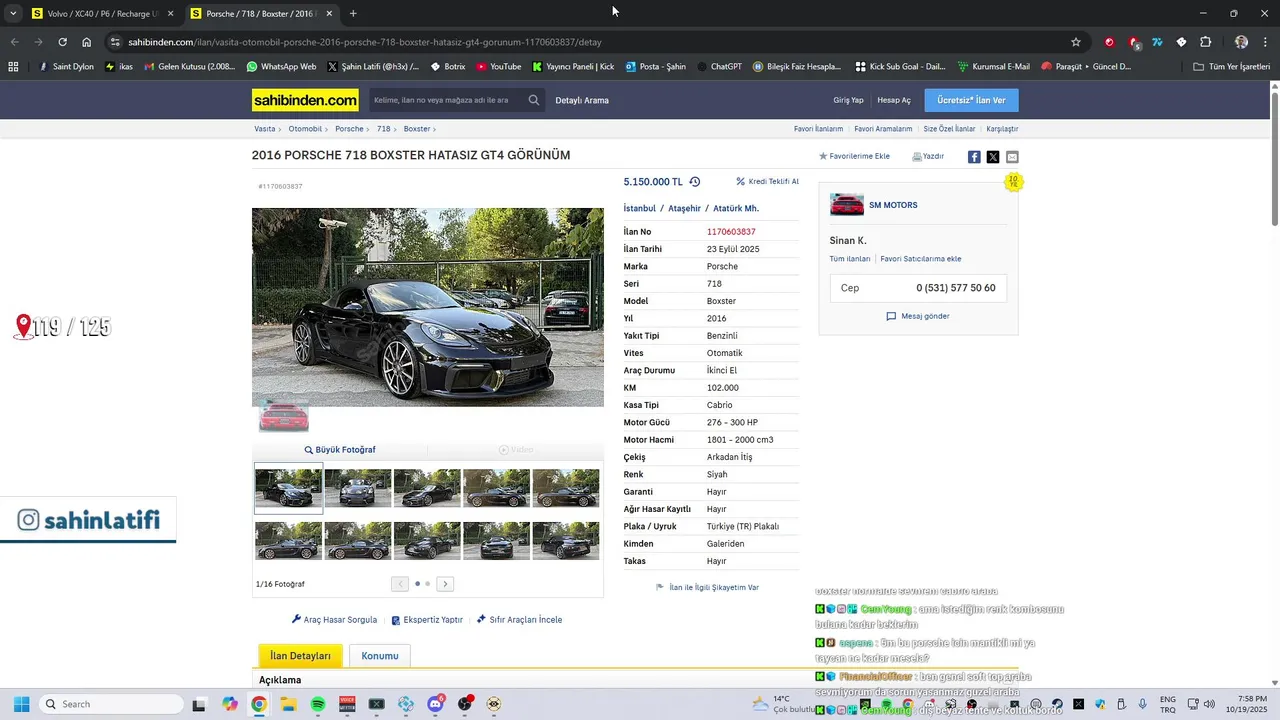Open İlan Detayları tab
This screenshot has width=1280, height=720.
300,656
